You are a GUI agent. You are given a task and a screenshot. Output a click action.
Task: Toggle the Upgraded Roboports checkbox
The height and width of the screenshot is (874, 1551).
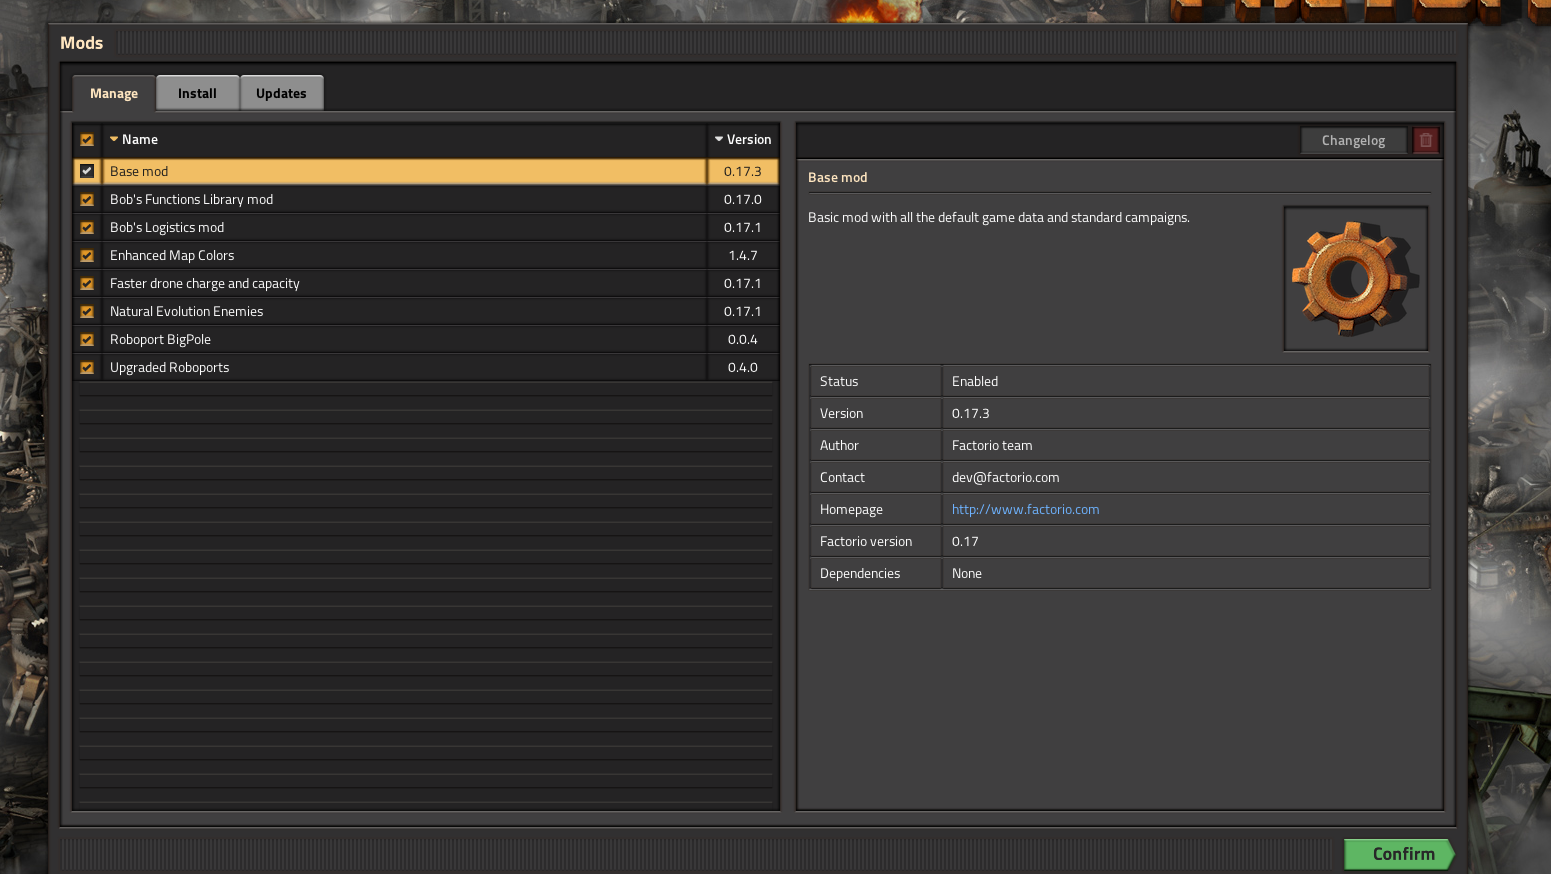click(x=87, y=367)
